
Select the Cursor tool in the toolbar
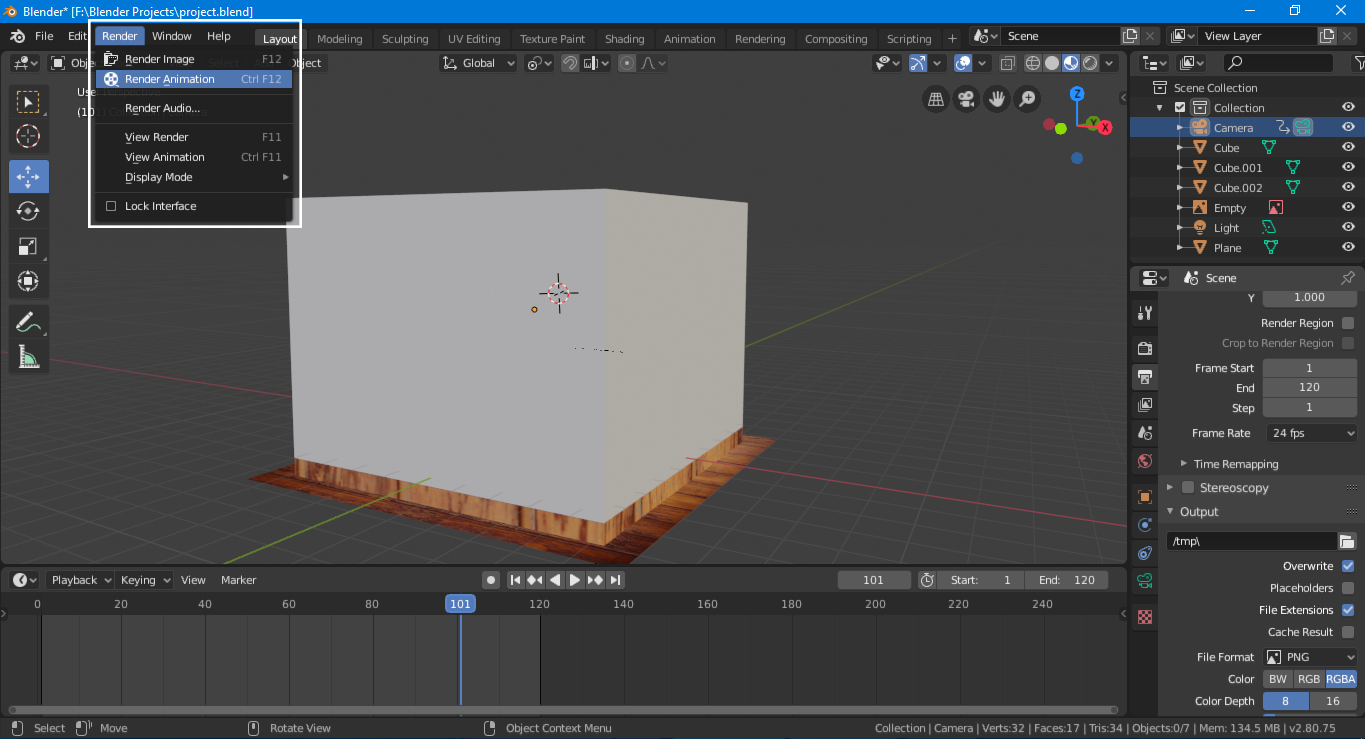28,137
